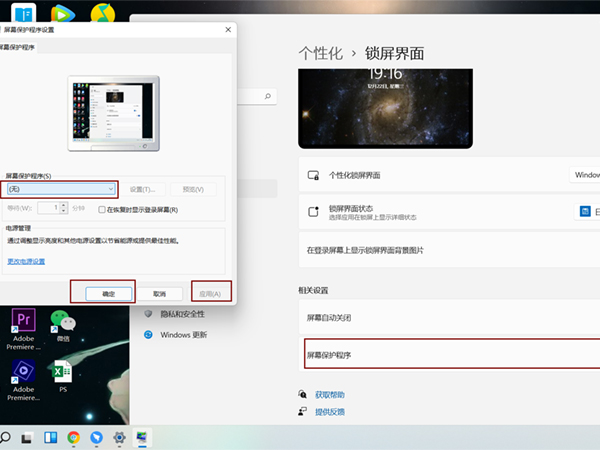
Task: Open Settings gear on the taskbar
Action: click(x=119, y=437)
